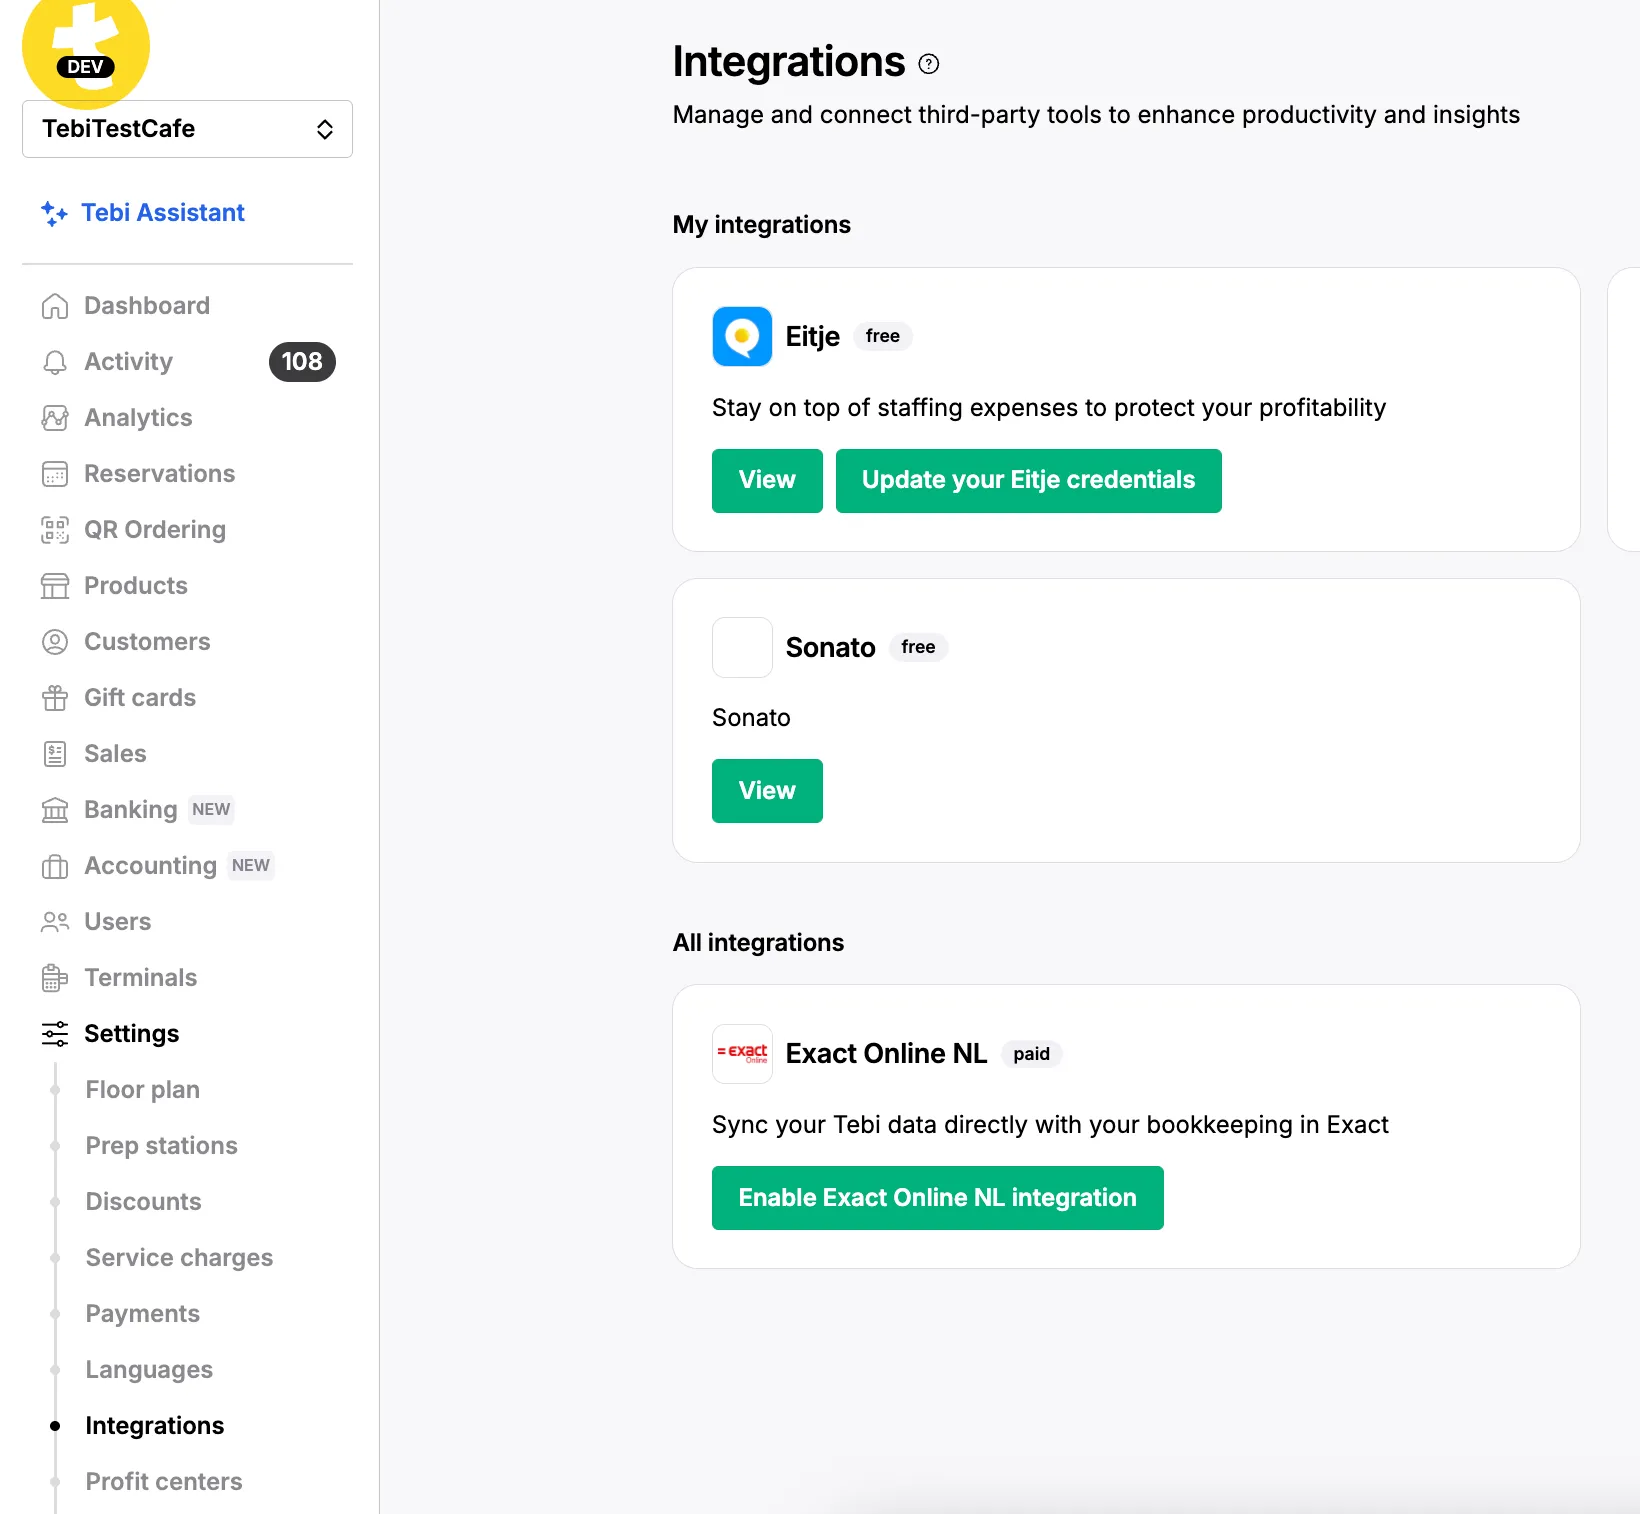Open the Service charges settings
The image size is (1640, 1514).
pos(179,1258)
